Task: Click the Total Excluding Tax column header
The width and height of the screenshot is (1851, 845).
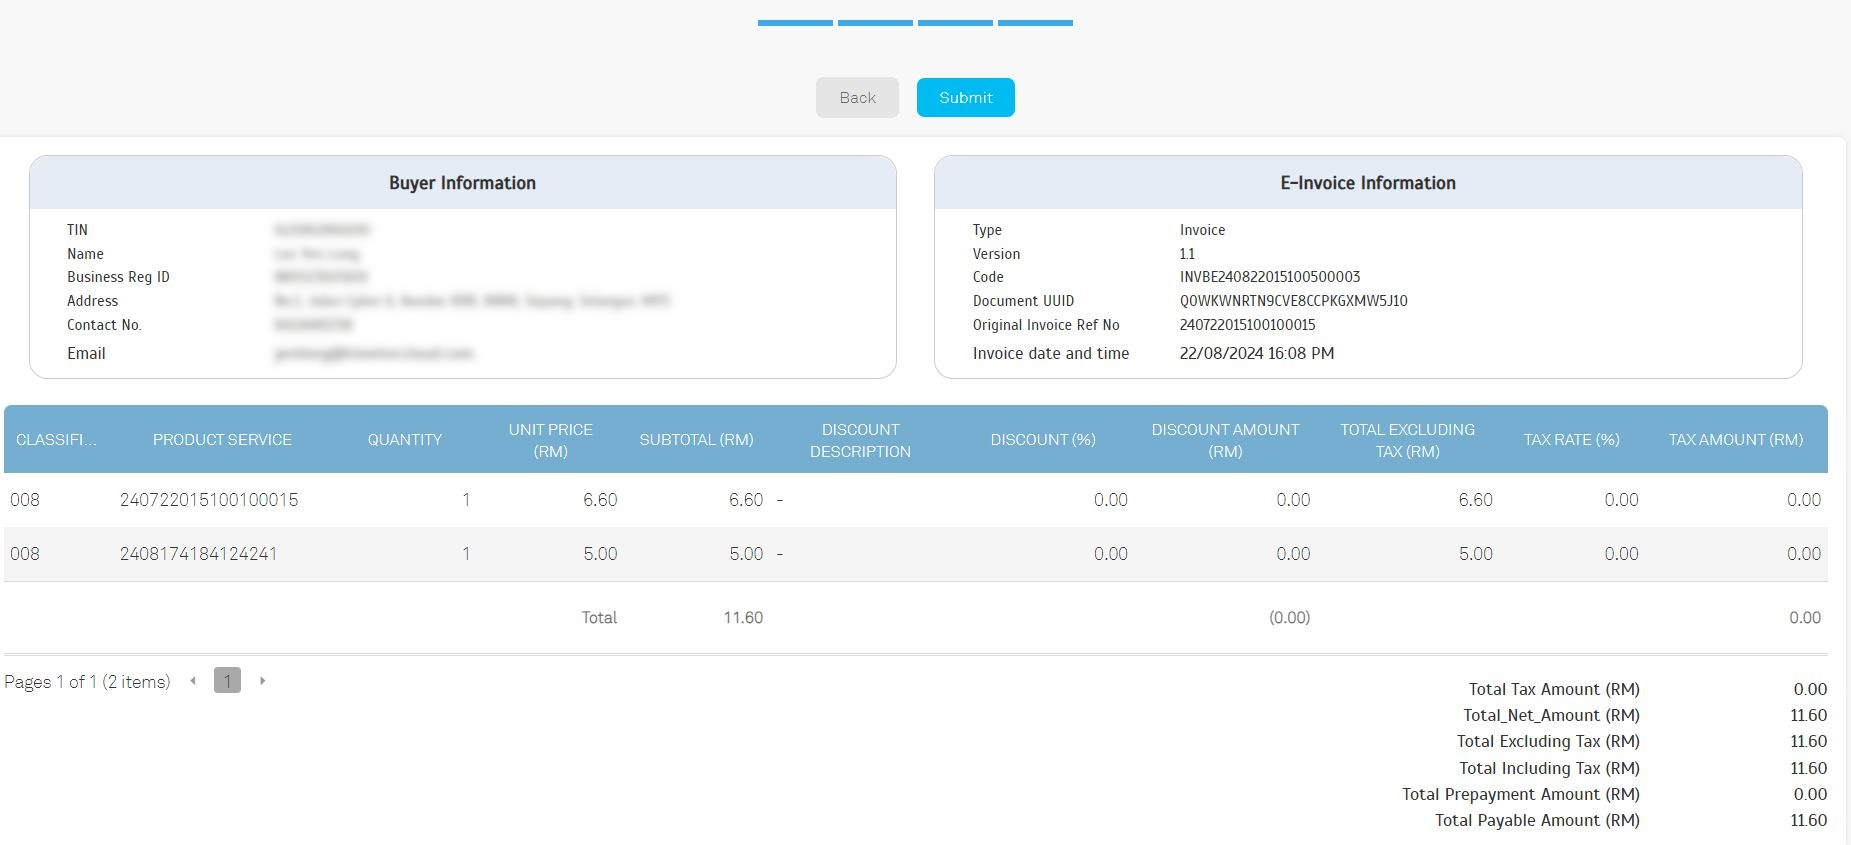Action: point(1407,440)
